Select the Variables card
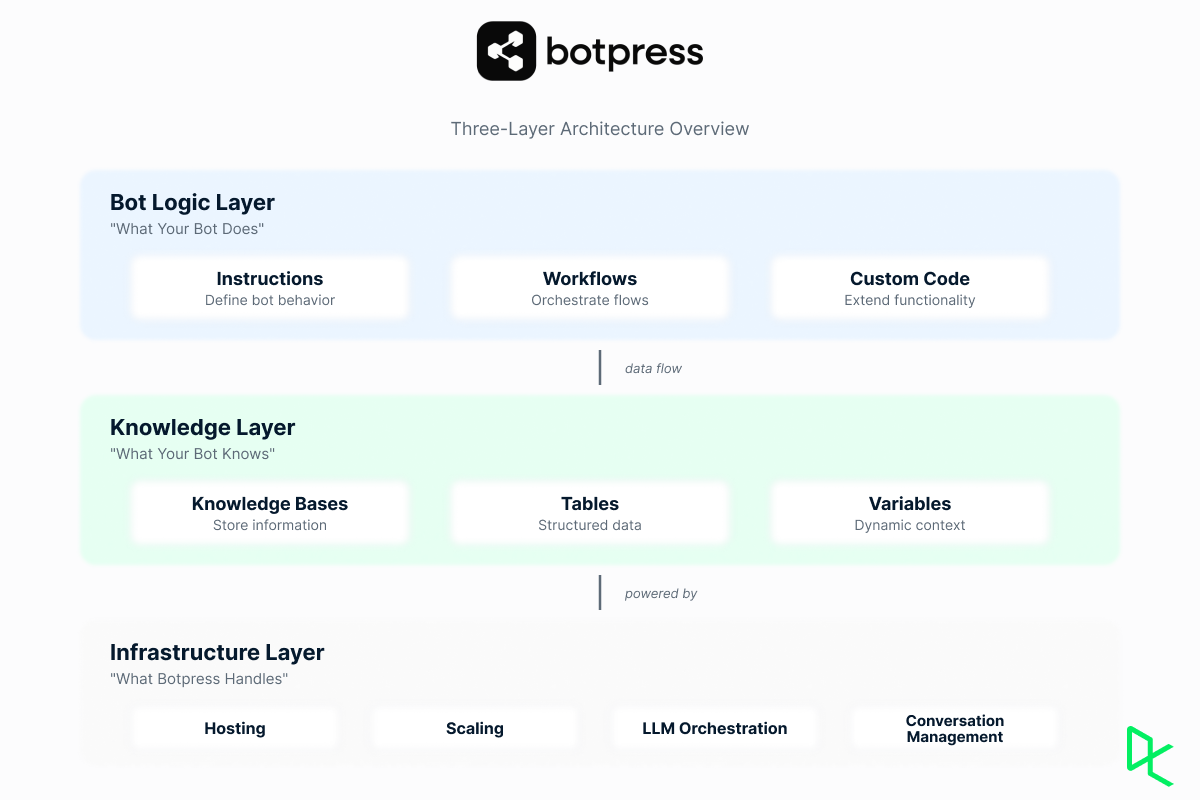Viewport: 1200px width, 800px height. point(909,512)
